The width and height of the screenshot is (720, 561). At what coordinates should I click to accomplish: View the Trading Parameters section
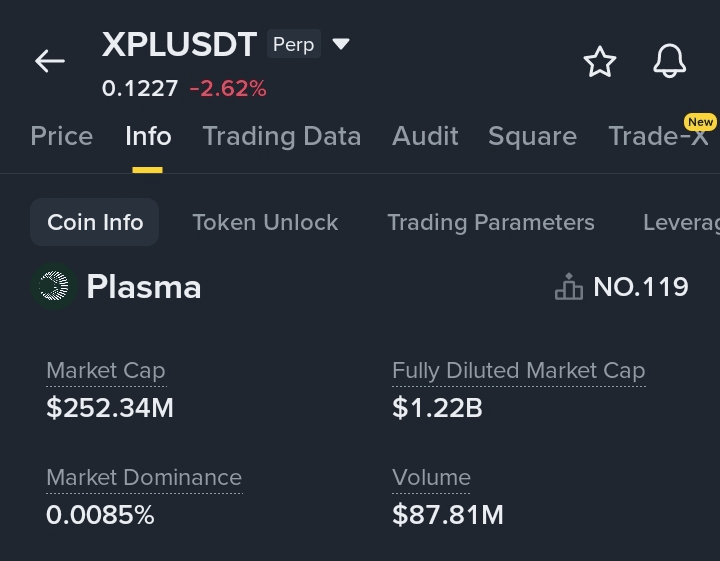tap(491, 222)
